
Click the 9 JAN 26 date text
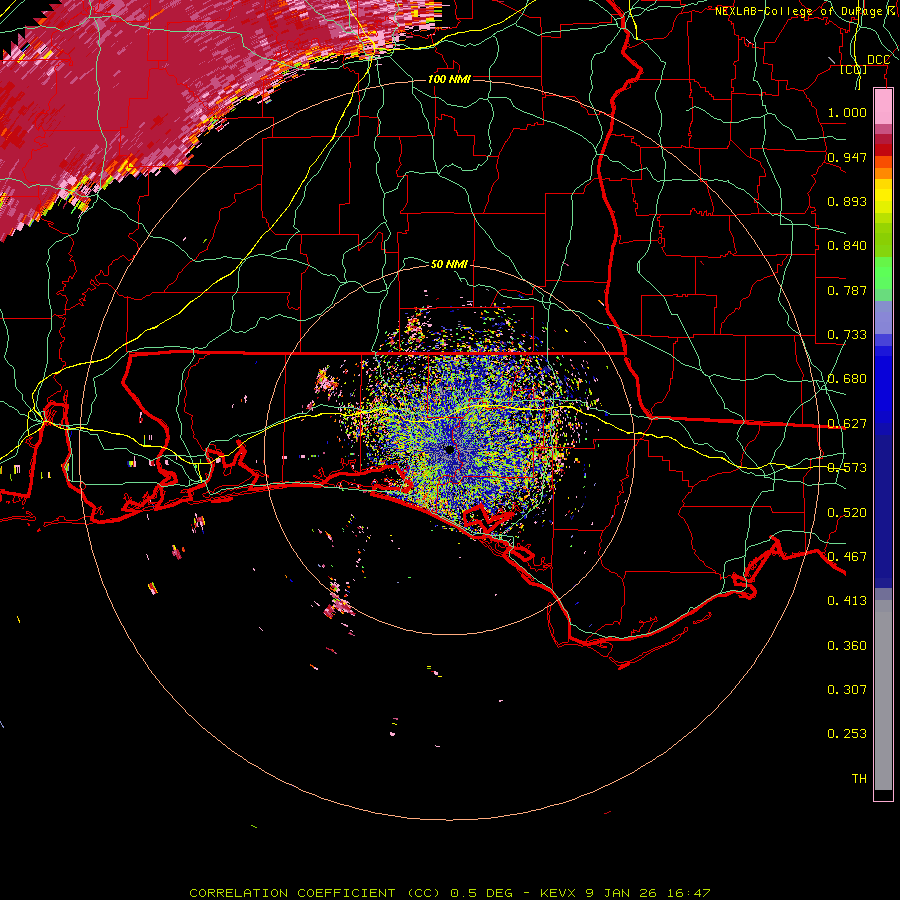tap(622, 893)
